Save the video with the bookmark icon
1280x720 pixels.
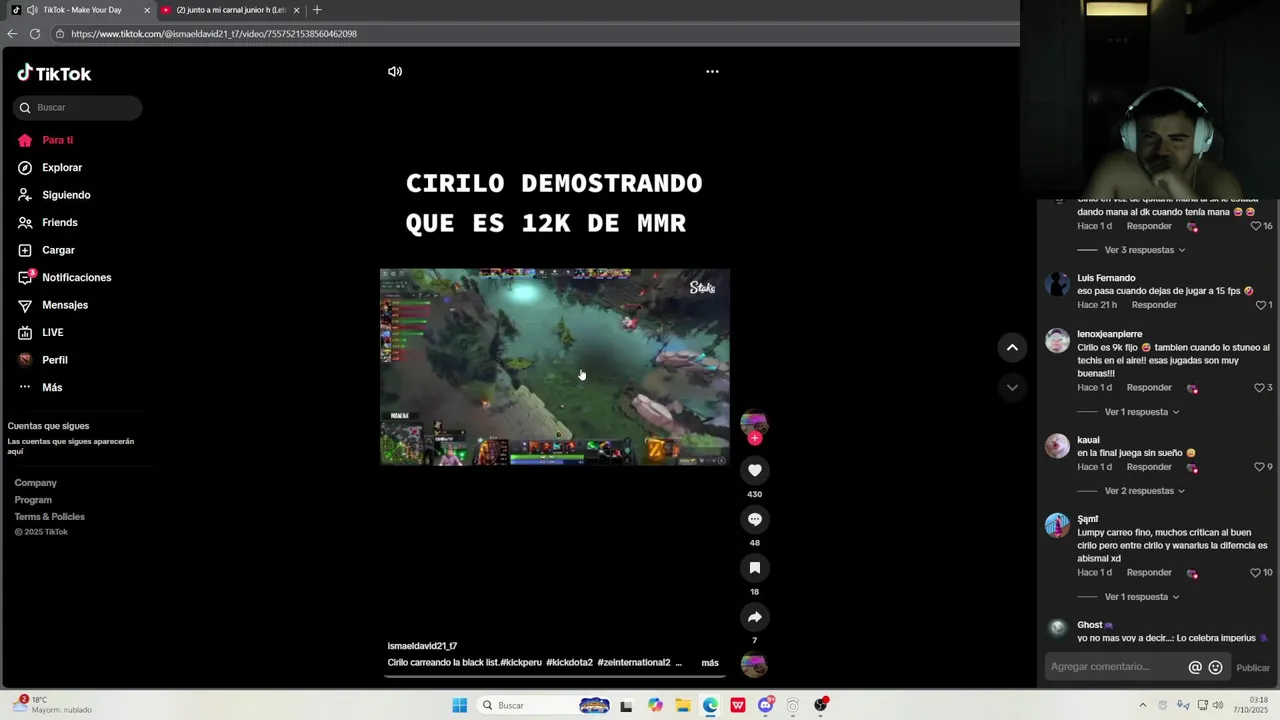[755, 568]
